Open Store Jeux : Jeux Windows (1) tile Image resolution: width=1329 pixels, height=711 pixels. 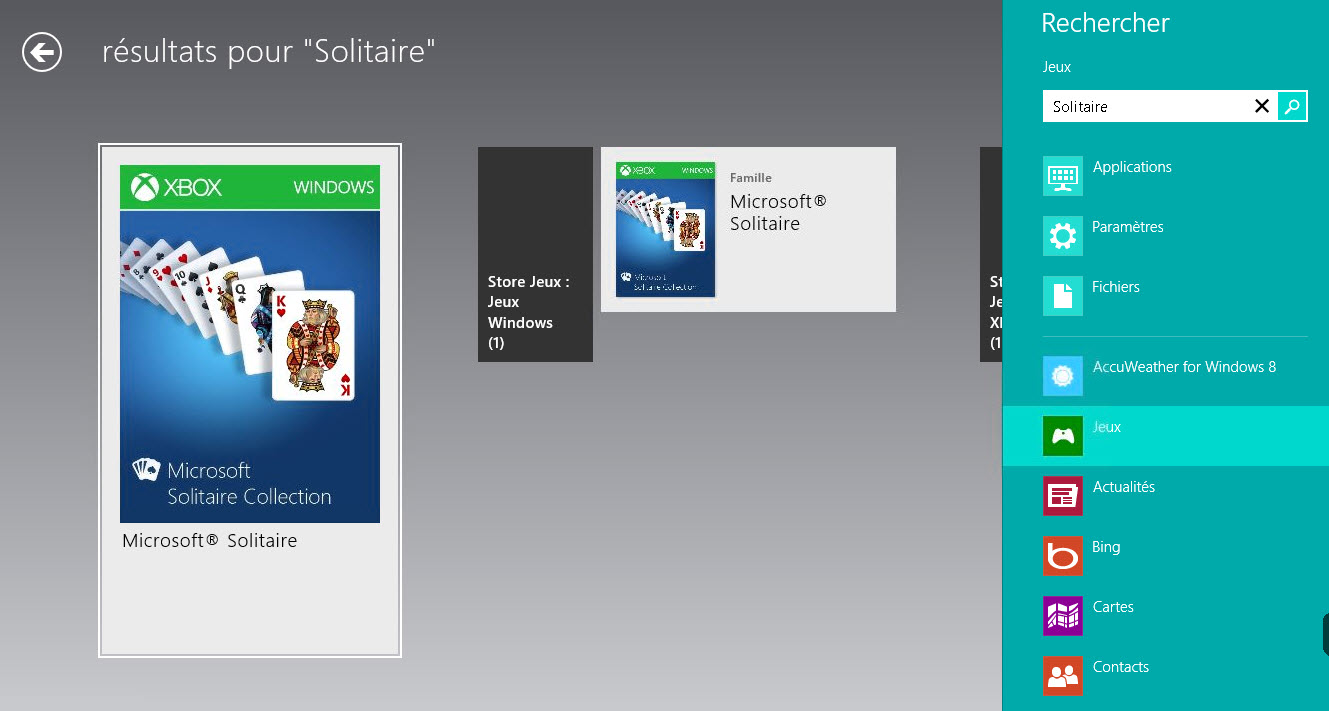pos(535,254)
